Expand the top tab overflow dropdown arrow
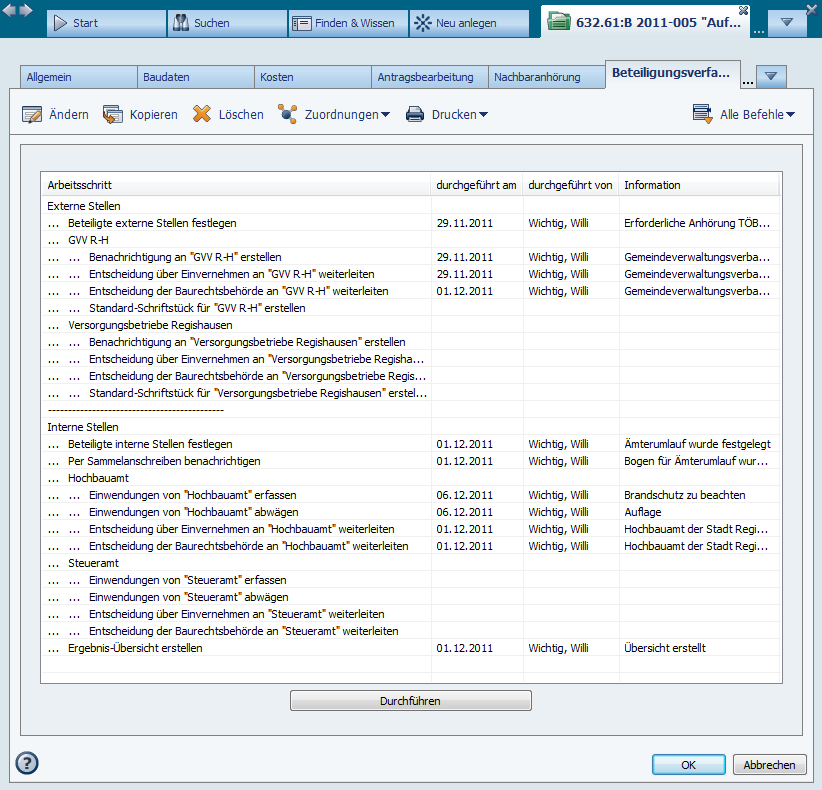The image size is (822, 790). pyautogui.click(x=787, y=23)
